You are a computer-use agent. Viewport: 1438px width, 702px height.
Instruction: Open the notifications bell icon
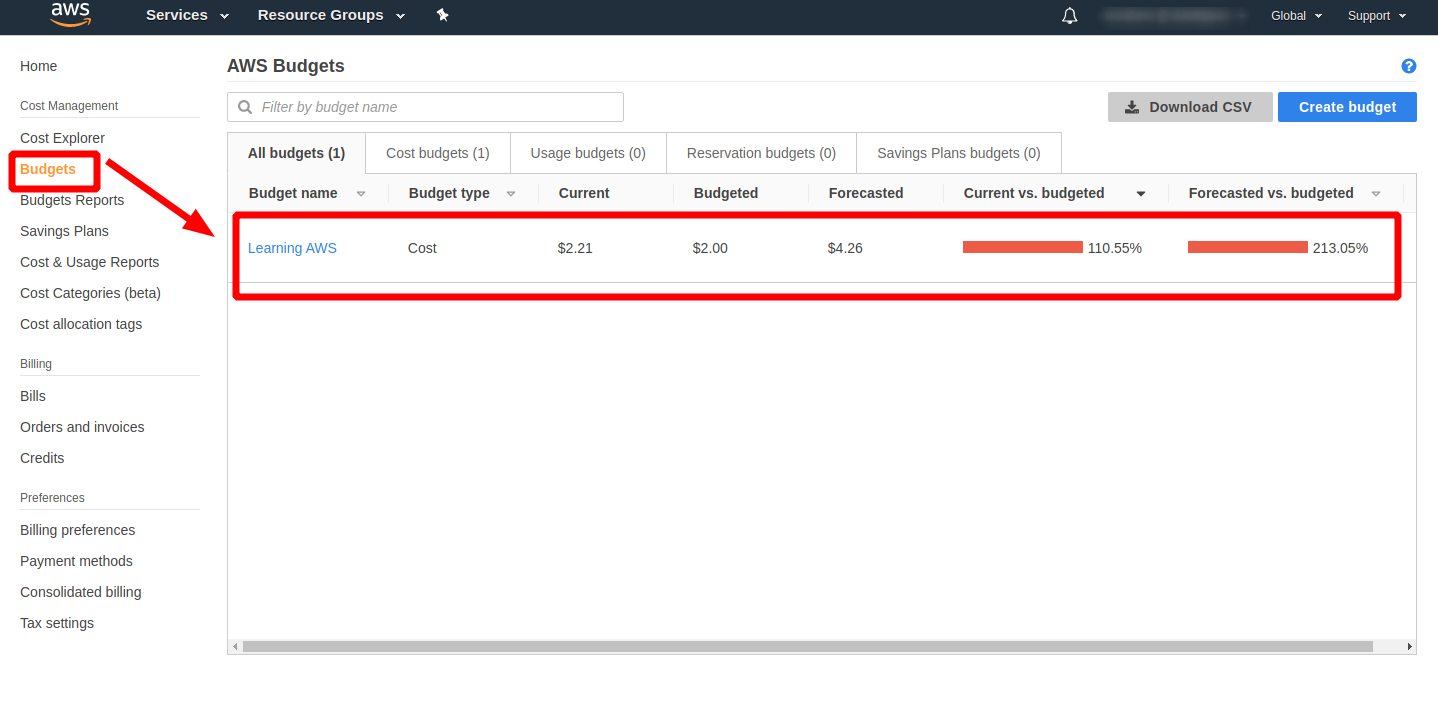coord(1070,16)
